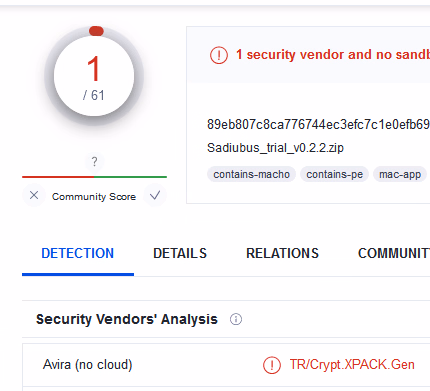Click the info icon beside Security Vendors' Analysis
Viewport: 430px width, 391px height.
(236, 319)
